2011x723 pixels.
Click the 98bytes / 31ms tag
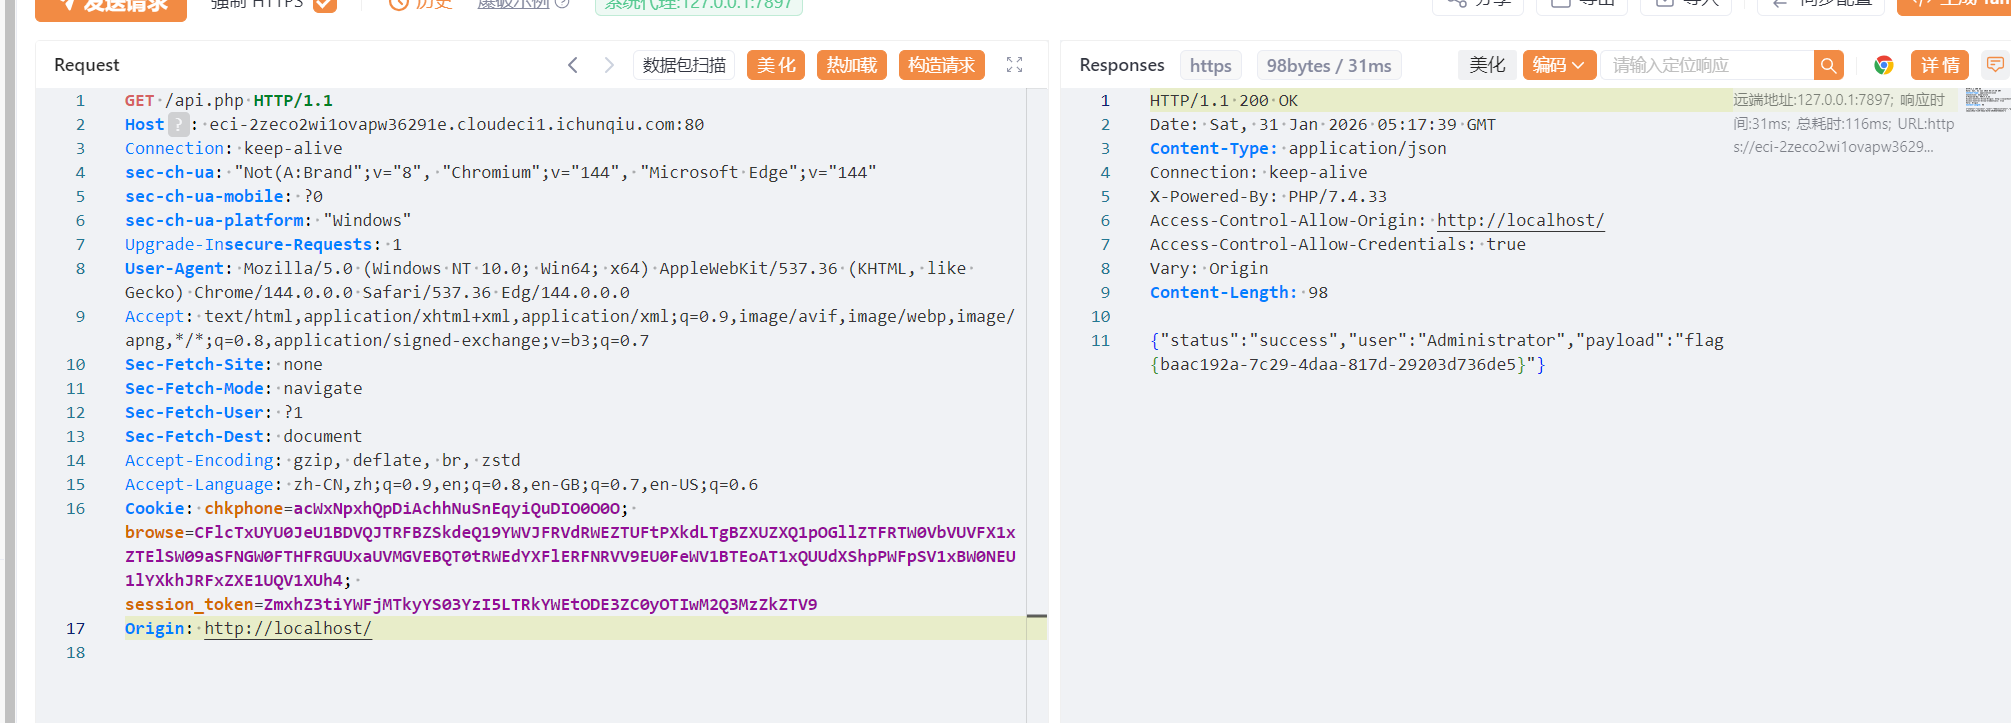[1328, 65]
